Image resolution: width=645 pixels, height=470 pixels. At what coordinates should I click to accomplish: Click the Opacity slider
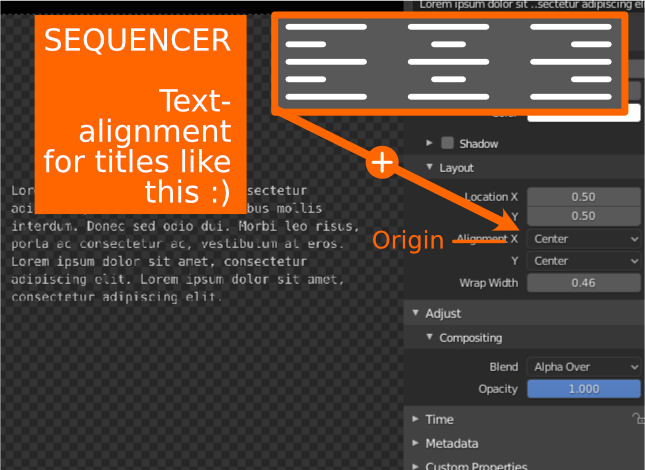click(x=584, y=389)
